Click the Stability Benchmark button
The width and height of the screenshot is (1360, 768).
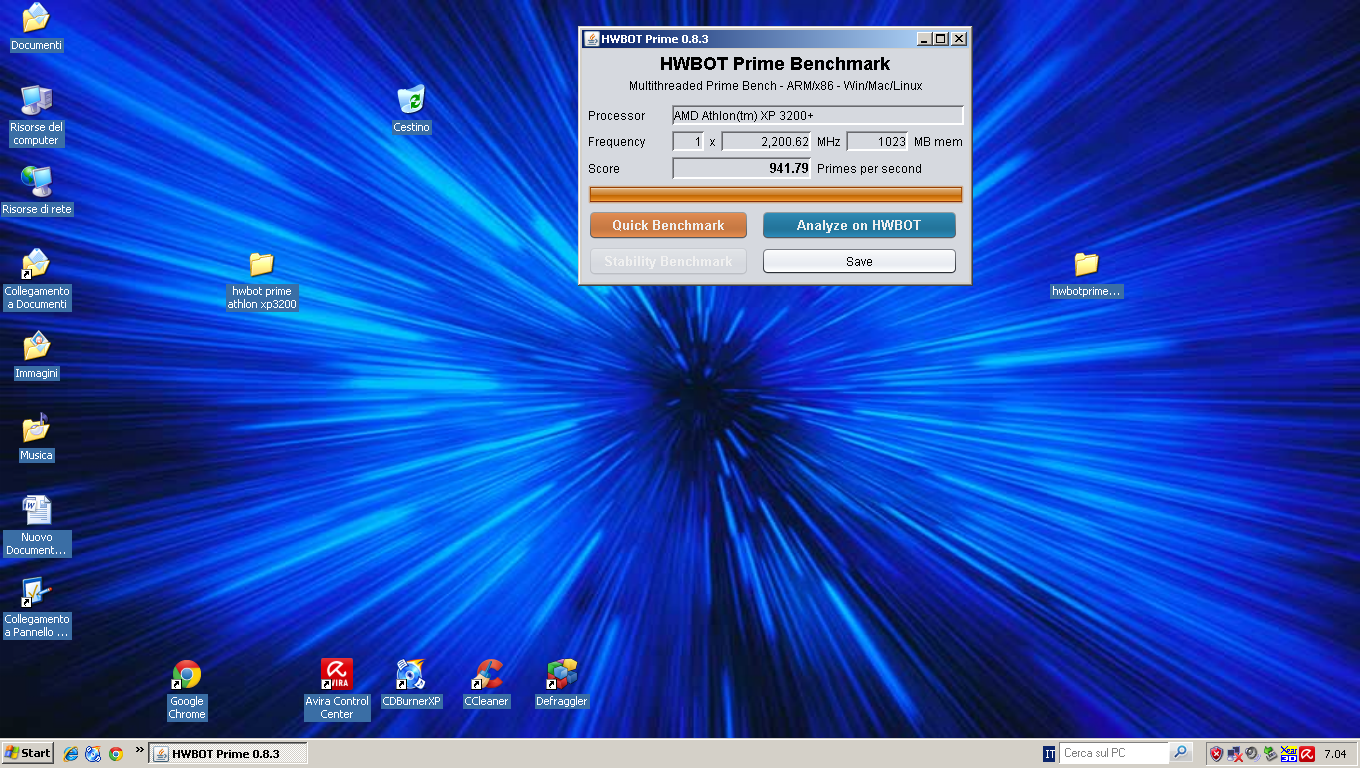tap(668, 261)
